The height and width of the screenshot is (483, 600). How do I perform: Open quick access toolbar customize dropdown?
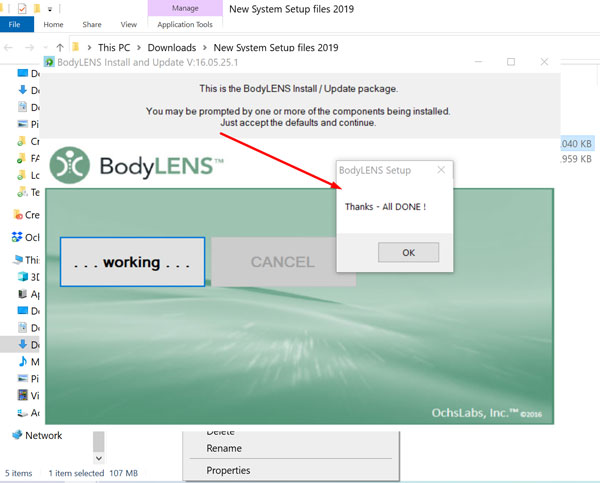(x=50, y=9)
